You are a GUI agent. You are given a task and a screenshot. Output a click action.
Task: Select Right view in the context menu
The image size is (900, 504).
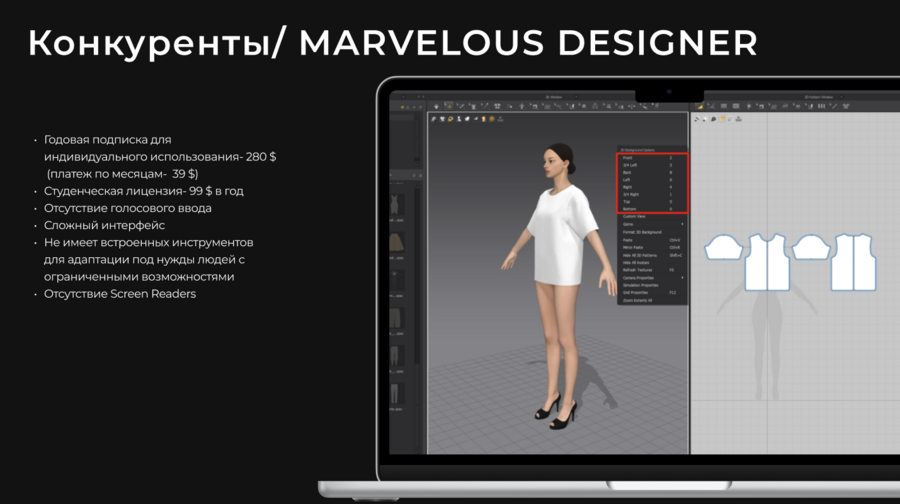[652, 187]
